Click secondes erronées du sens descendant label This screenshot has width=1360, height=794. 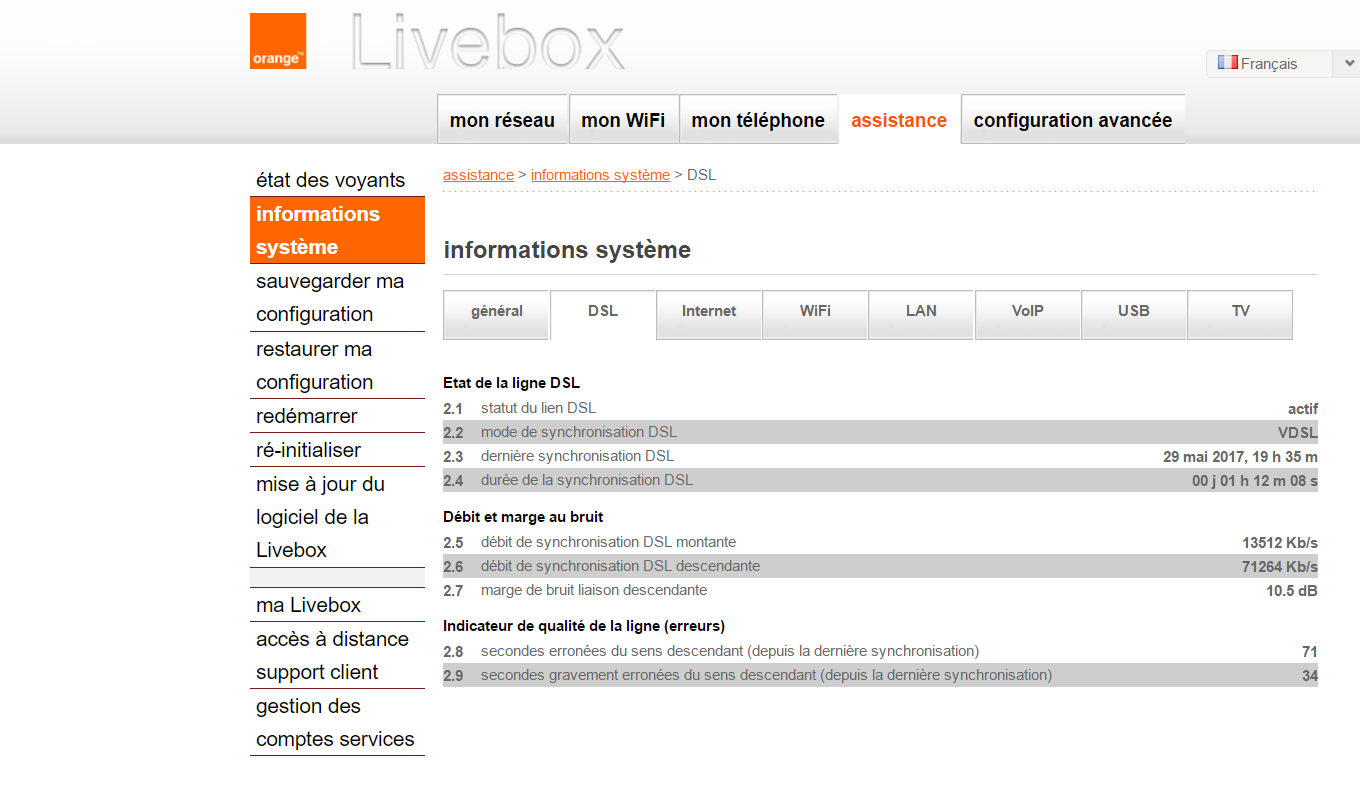coord(730,651)
